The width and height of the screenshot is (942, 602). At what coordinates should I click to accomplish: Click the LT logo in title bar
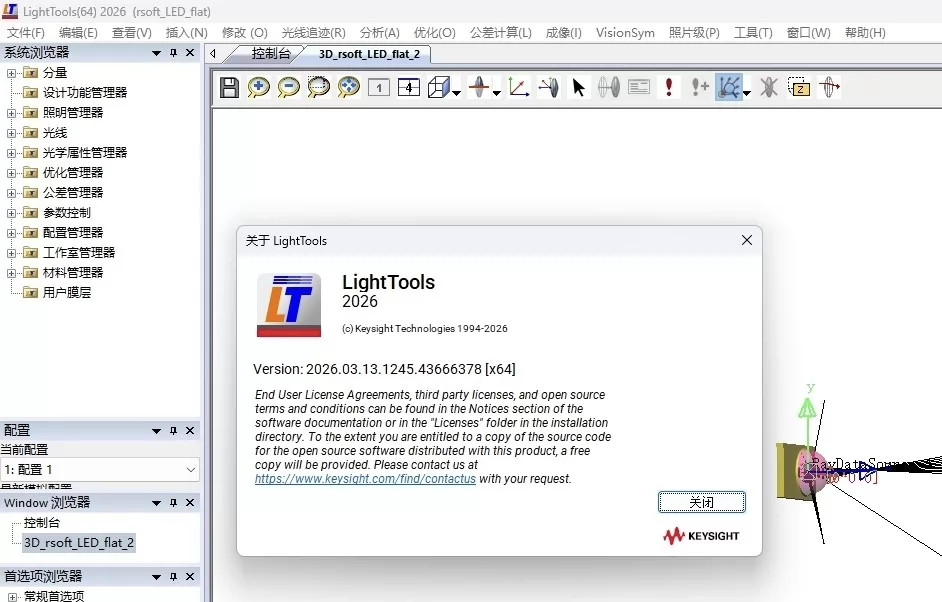10,11
